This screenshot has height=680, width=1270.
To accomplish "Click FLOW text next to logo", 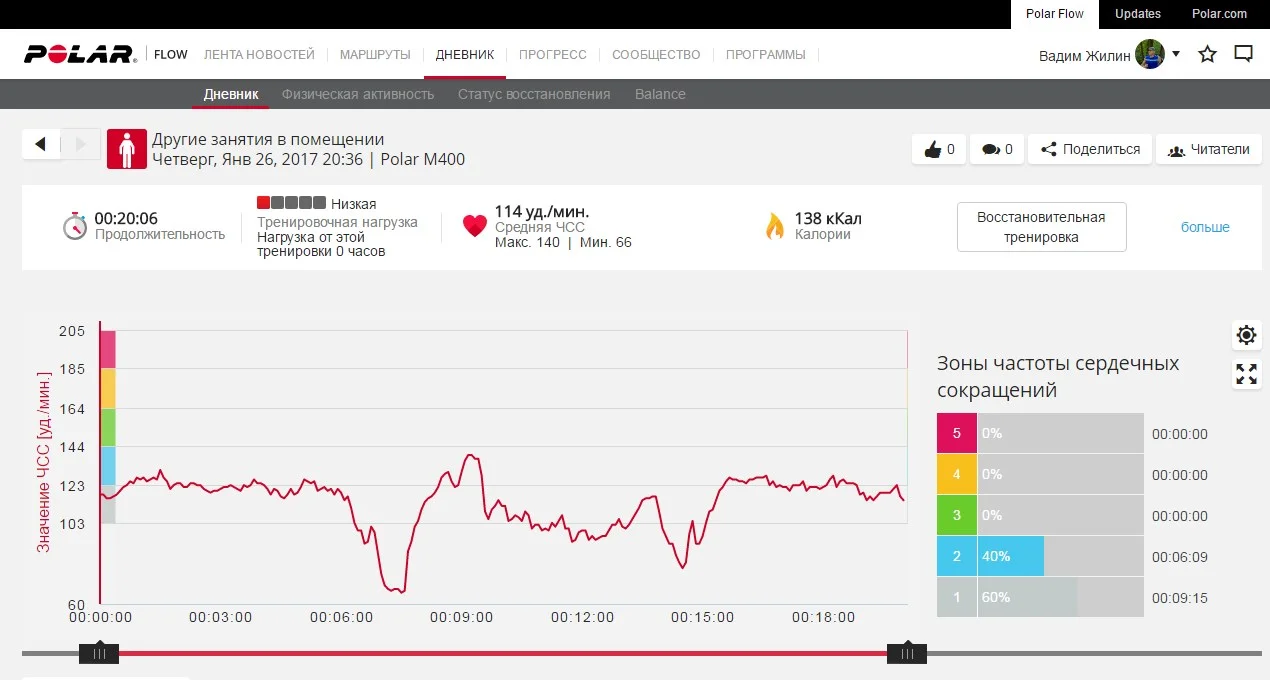I will [171, 55].
